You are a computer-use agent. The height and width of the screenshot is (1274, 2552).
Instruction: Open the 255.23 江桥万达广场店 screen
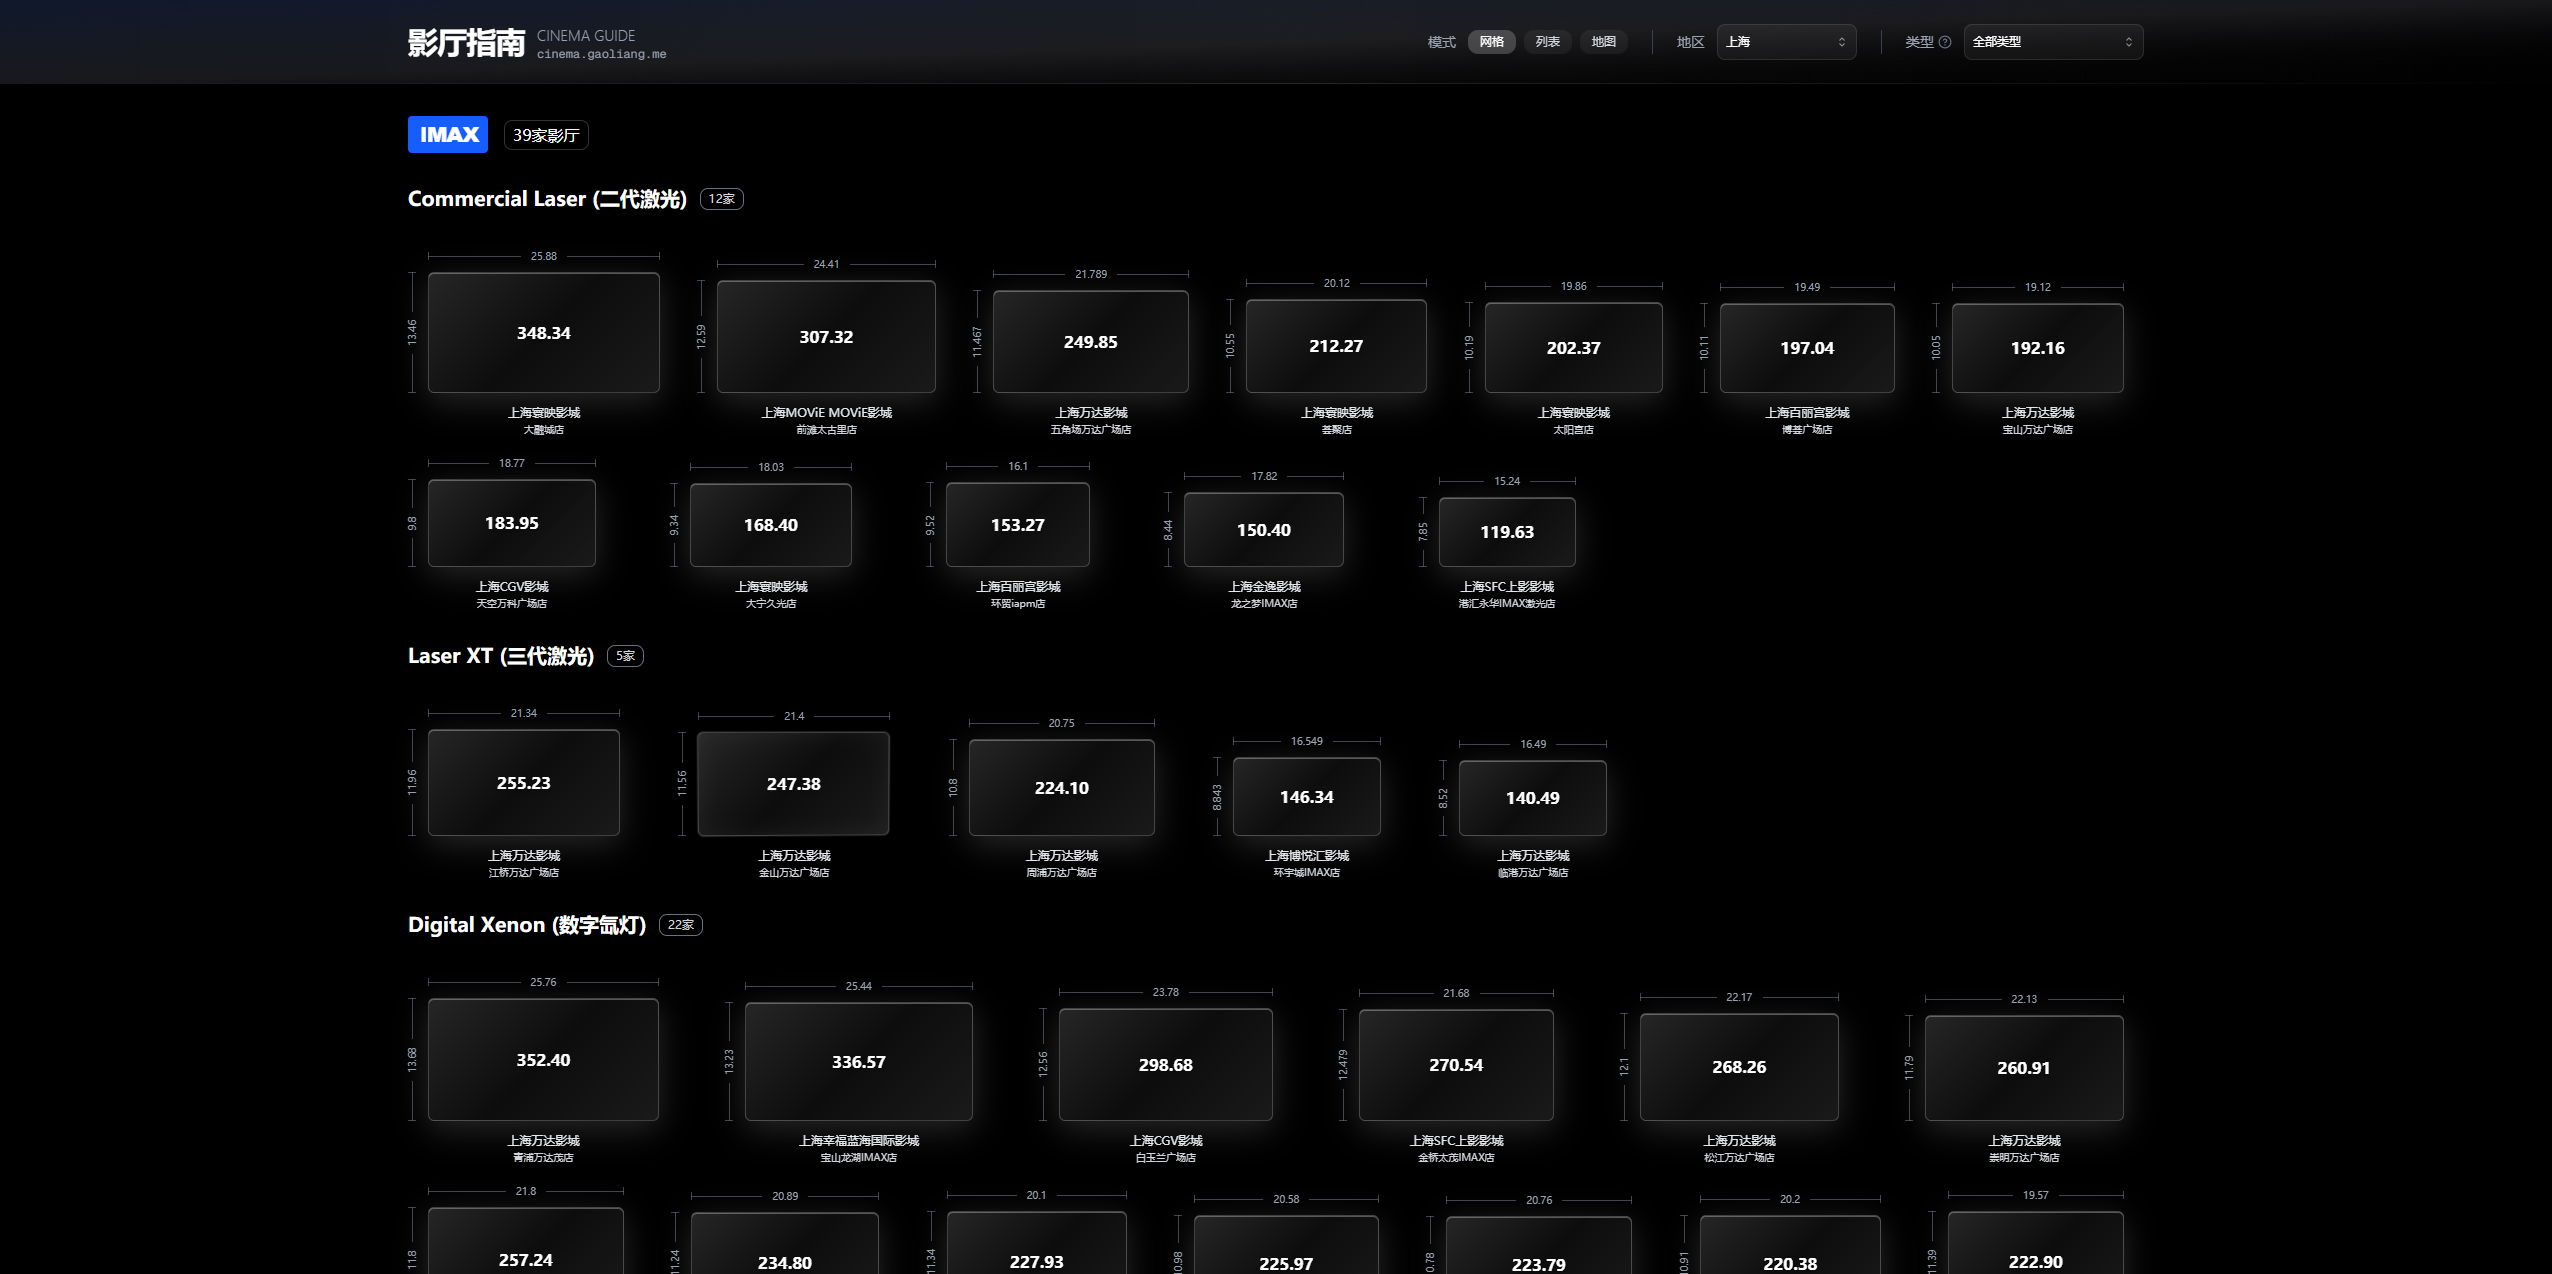523,783
